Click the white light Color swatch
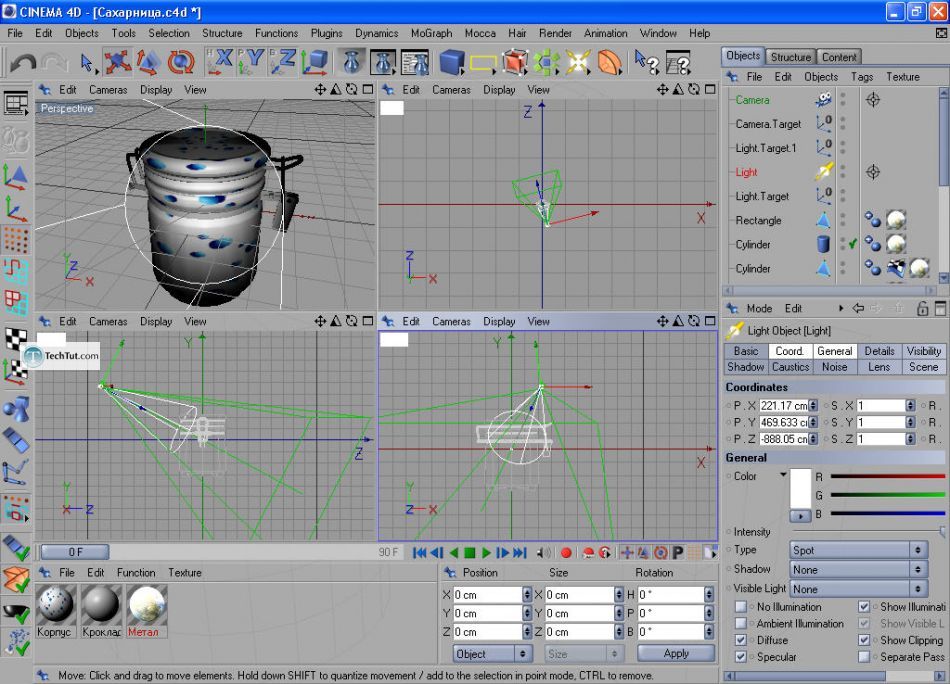This screenshot has height=684, width=950. tap(801, 489)
